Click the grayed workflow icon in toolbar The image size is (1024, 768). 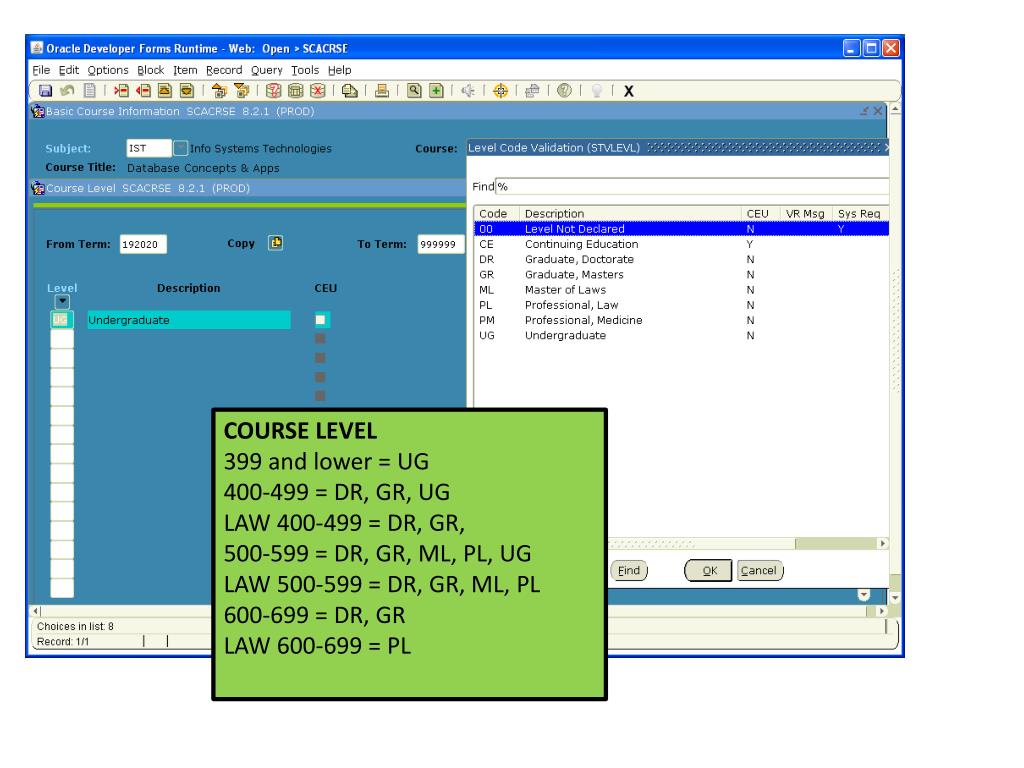[532, 91]
